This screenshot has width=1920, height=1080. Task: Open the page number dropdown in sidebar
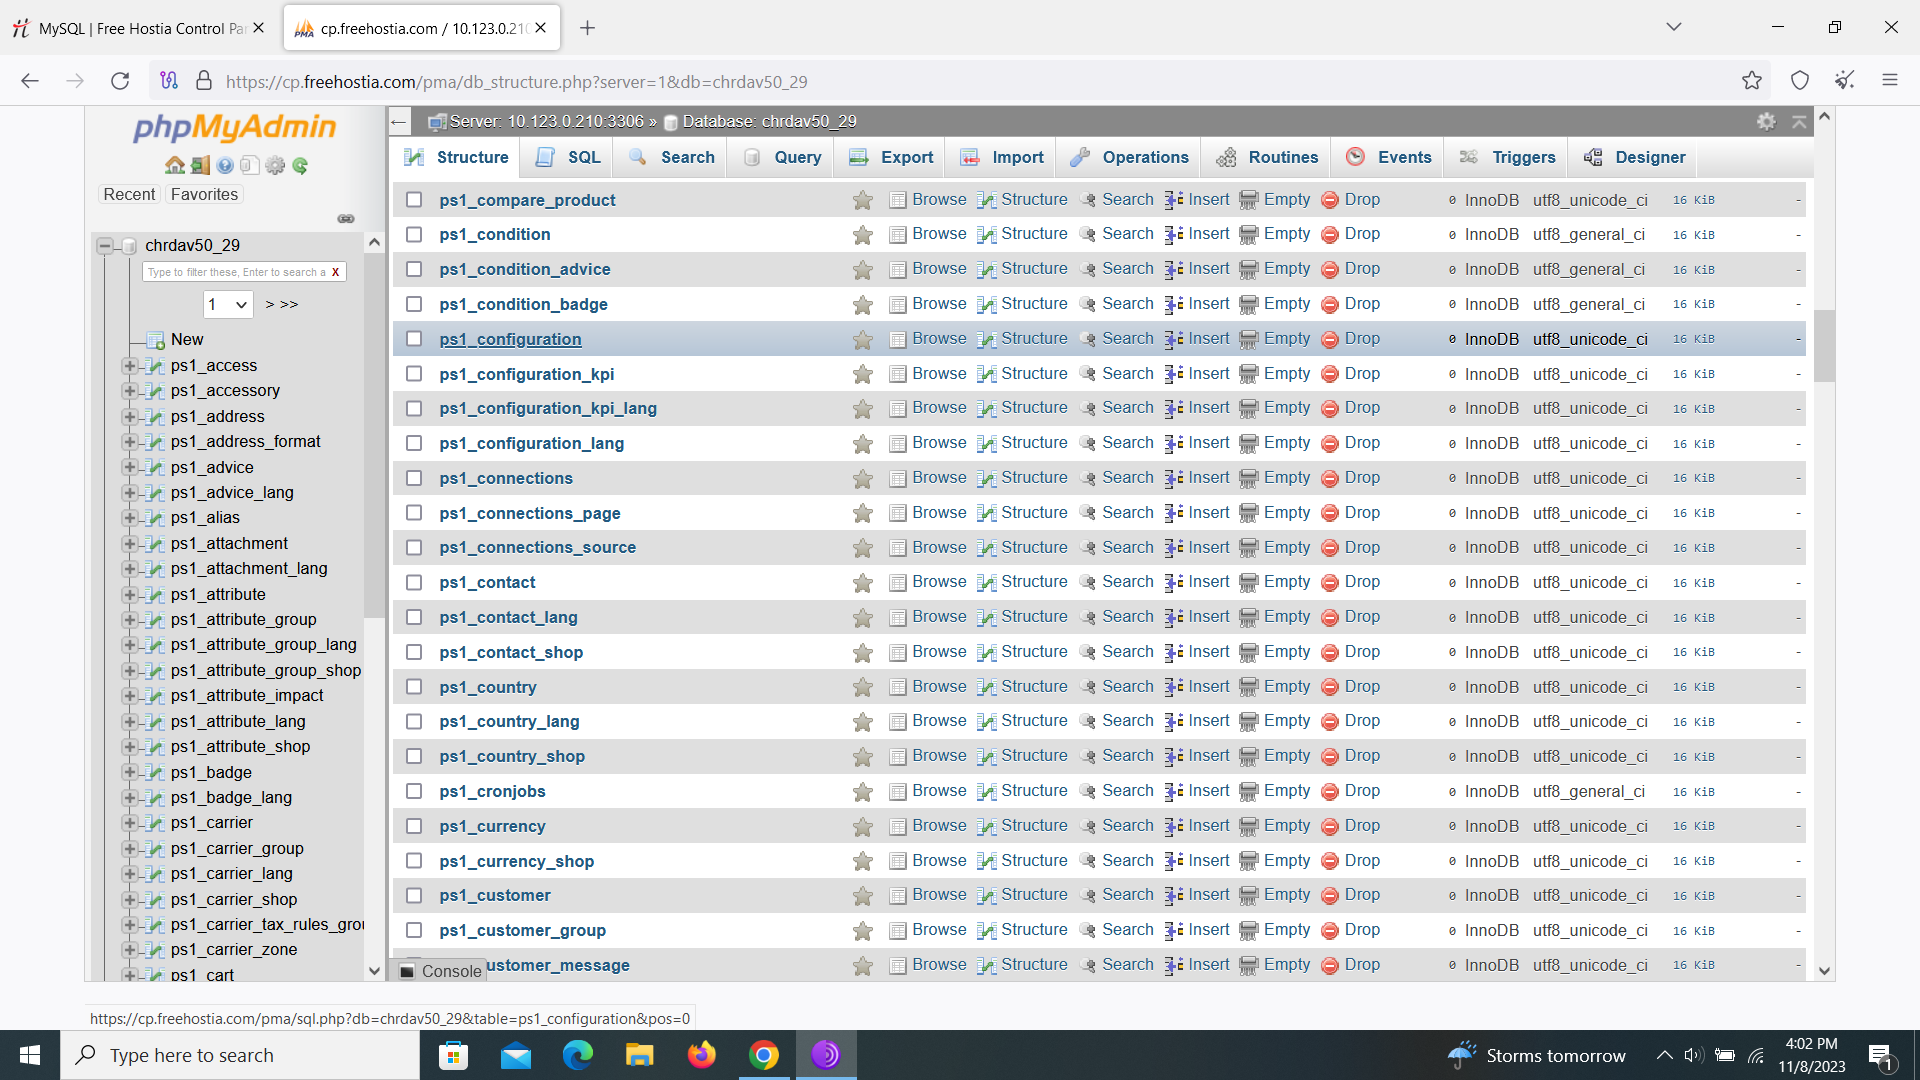point(228,304)
